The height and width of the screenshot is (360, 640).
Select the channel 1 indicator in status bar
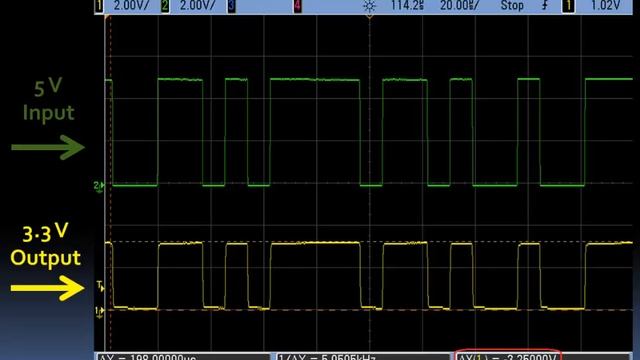tap(99, 6)
